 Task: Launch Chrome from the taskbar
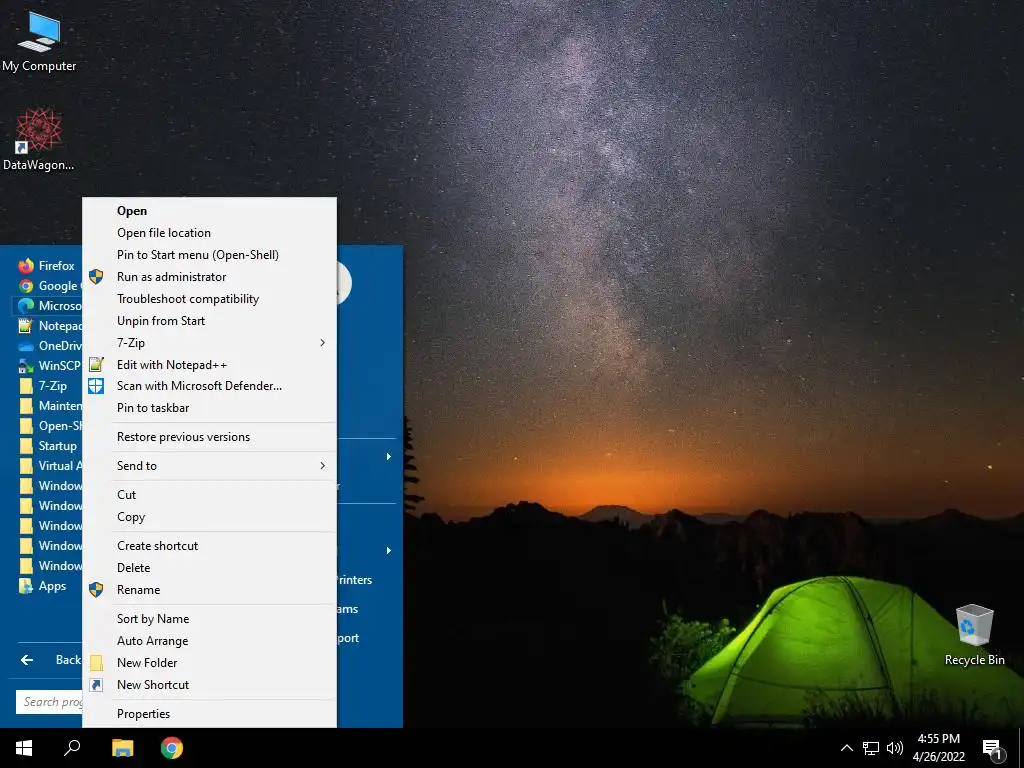[172, 748]
